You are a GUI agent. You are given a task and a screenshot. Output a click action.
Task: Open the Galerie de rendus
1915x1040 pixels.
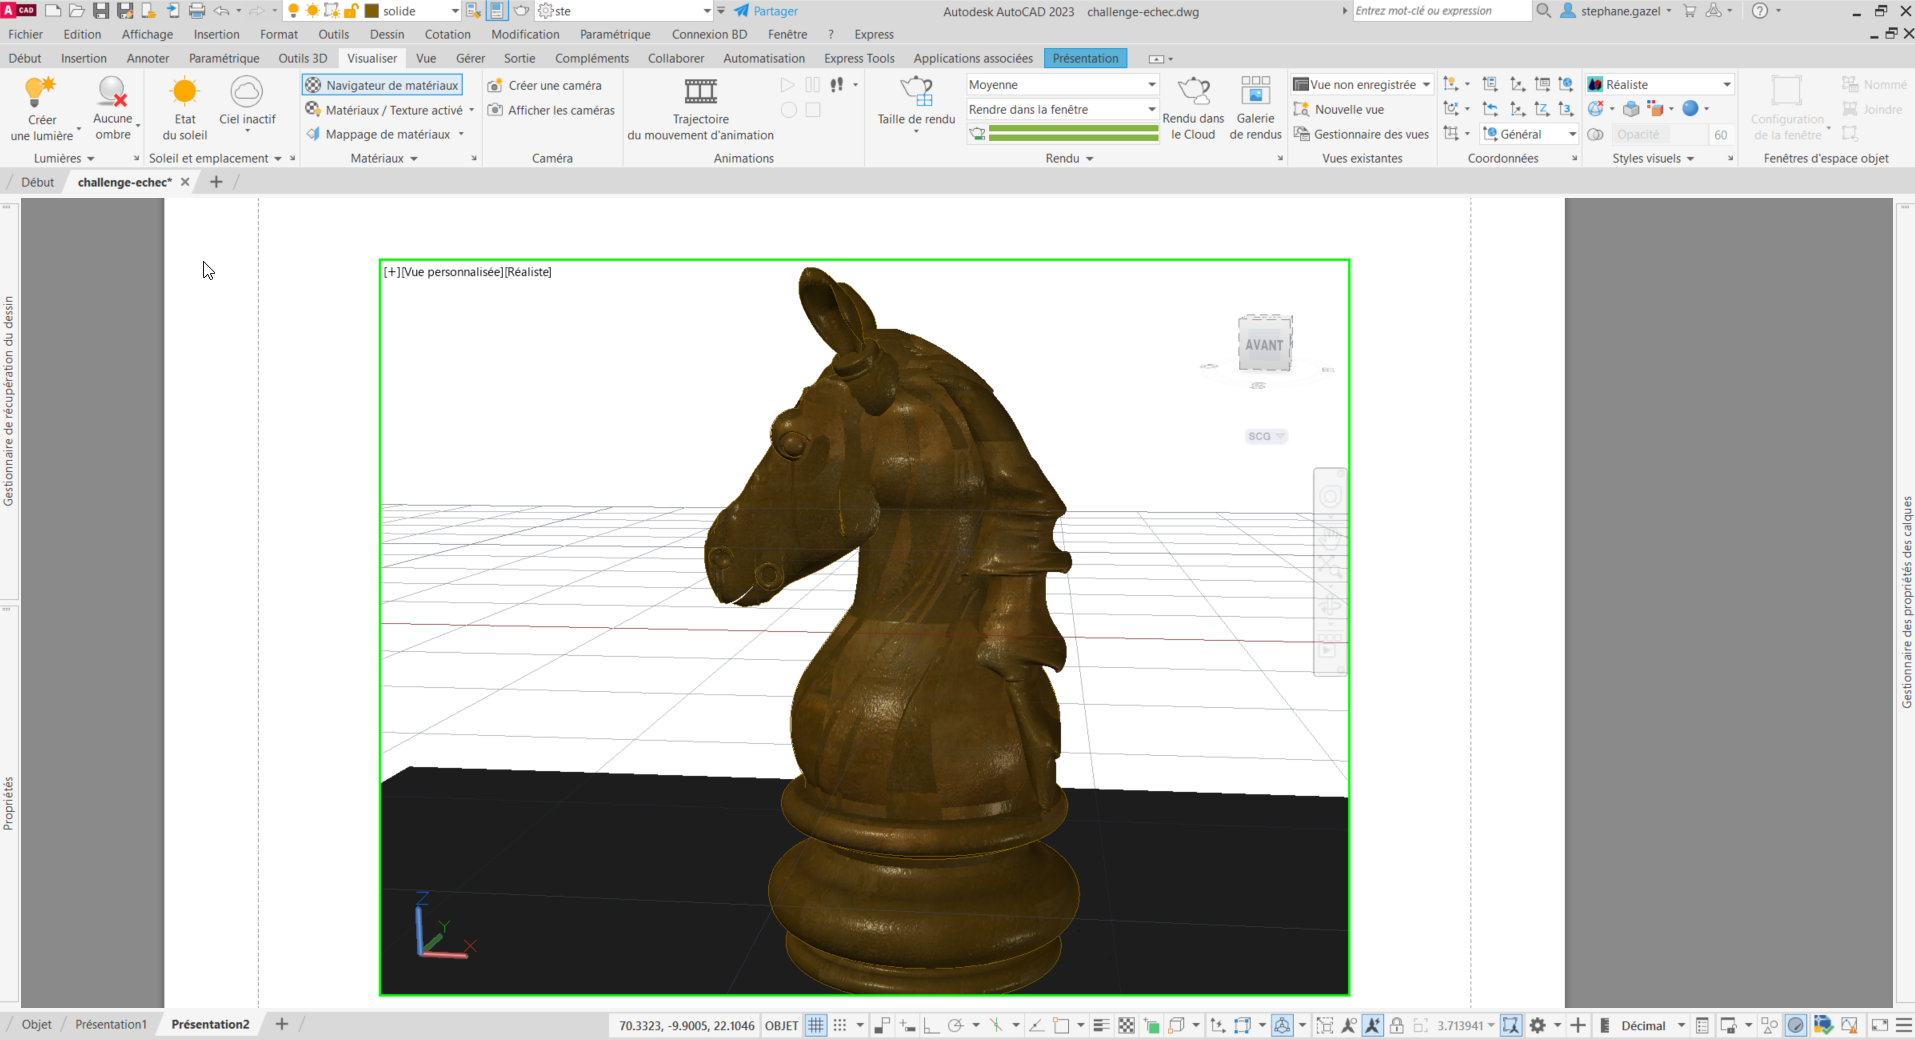tap(1255, 93)
